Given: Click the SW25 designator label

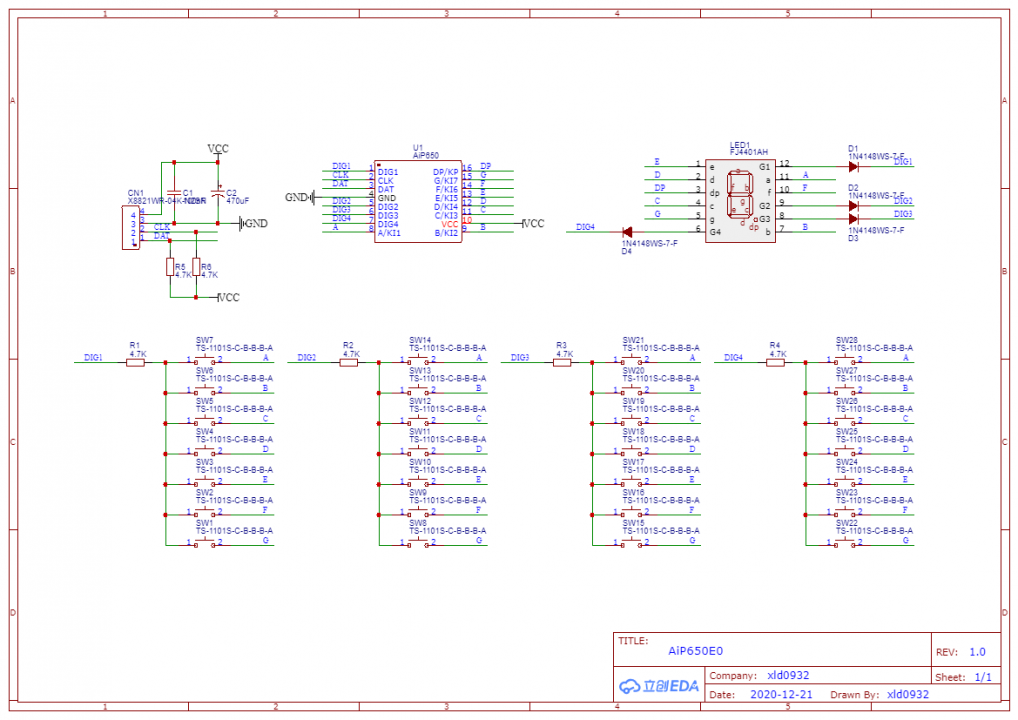Looking at the screenshot, I should click(847, 431).
